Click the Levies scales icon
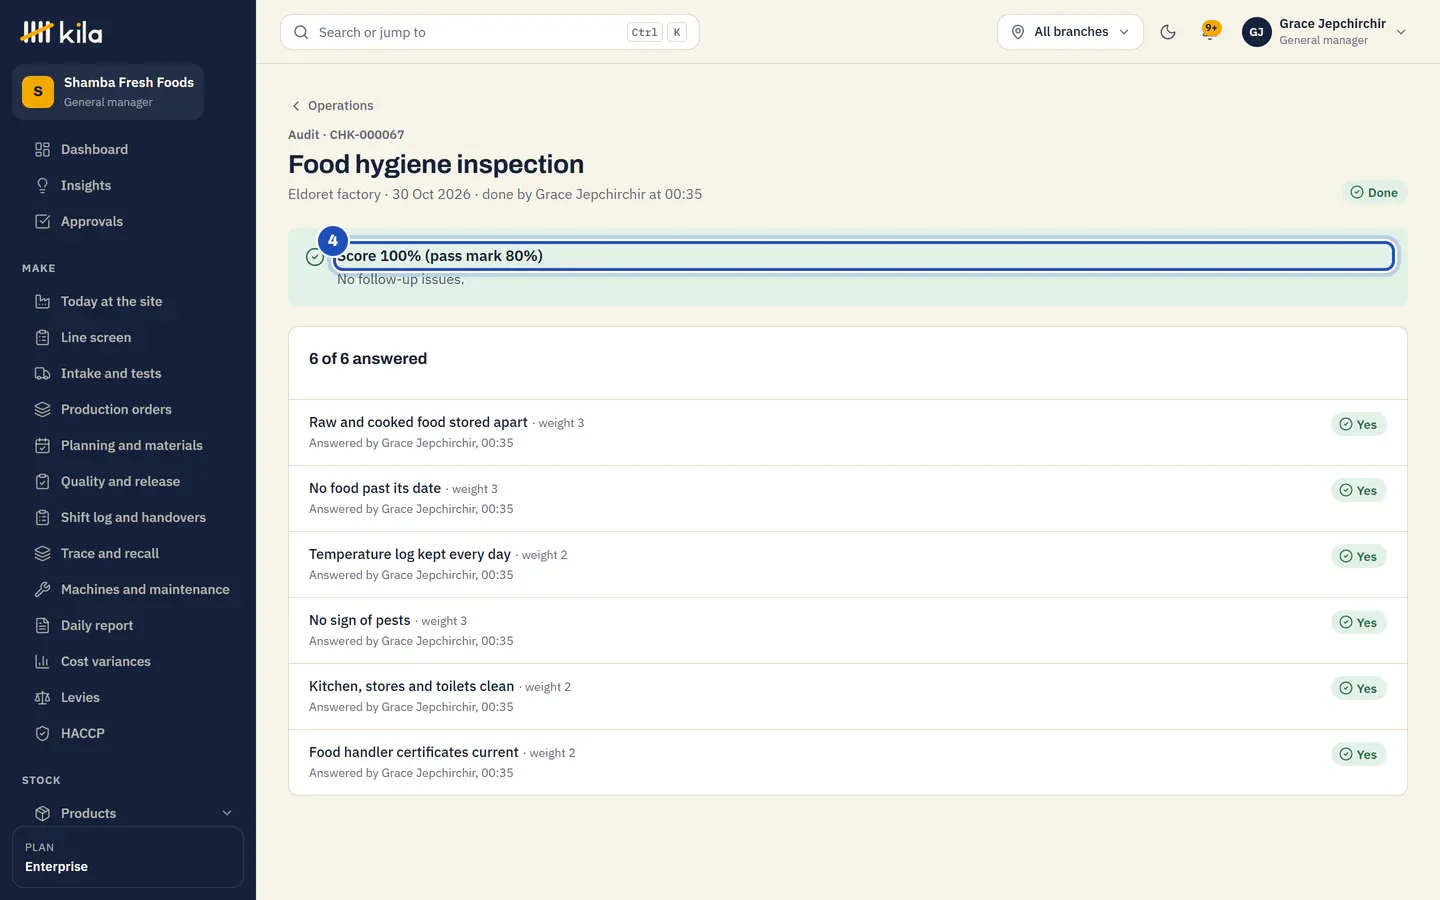Image resolution: width=1440 pixels, height=900 pixels. pos(42,698)
